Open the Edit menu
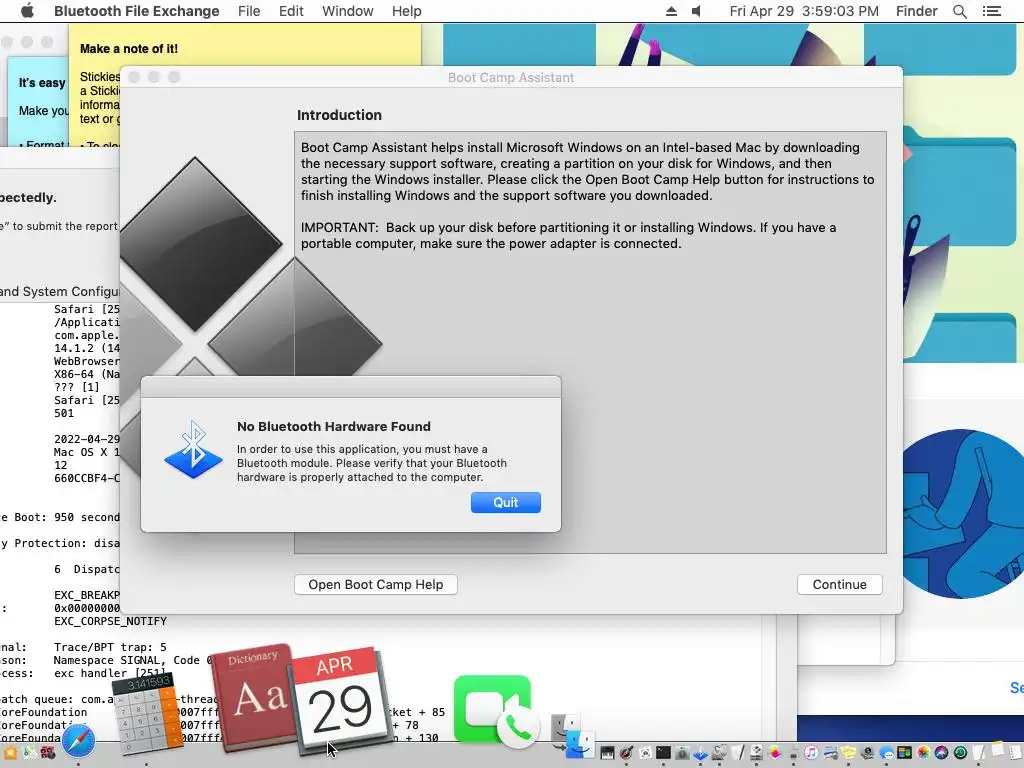Viewport: 1024px width, 768px height. [291, 11]
